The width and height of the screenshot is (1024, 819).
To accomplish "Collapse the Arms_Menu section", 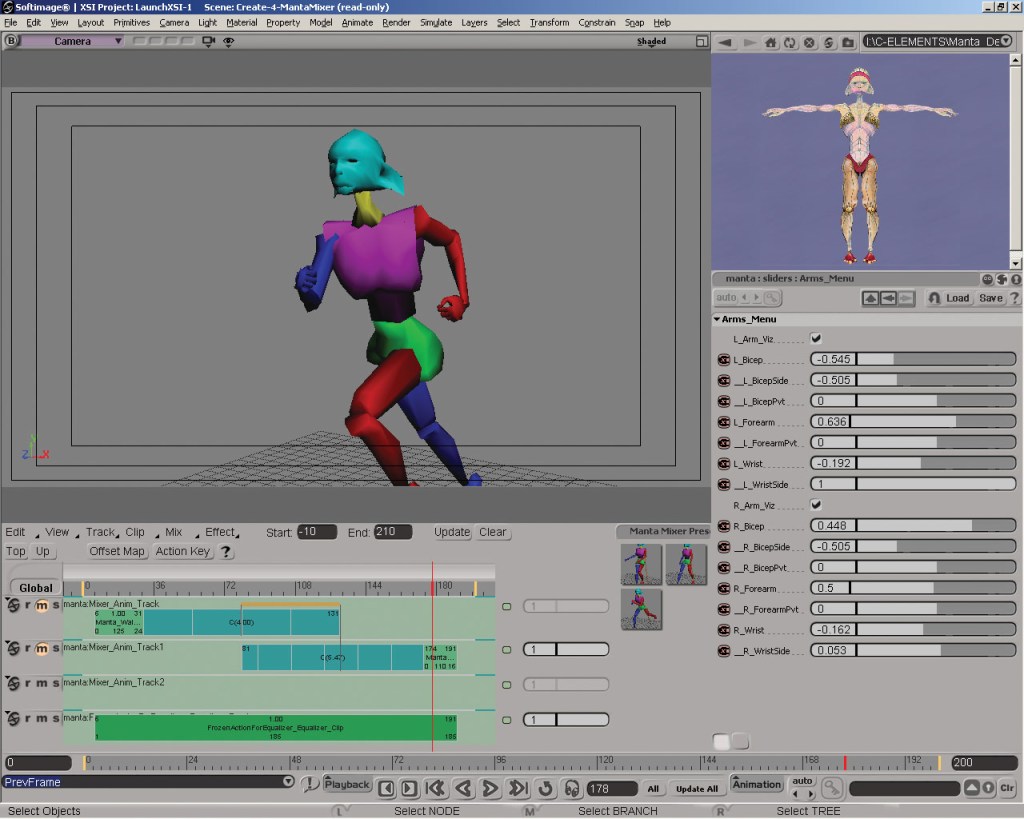I will click(717, 320).
